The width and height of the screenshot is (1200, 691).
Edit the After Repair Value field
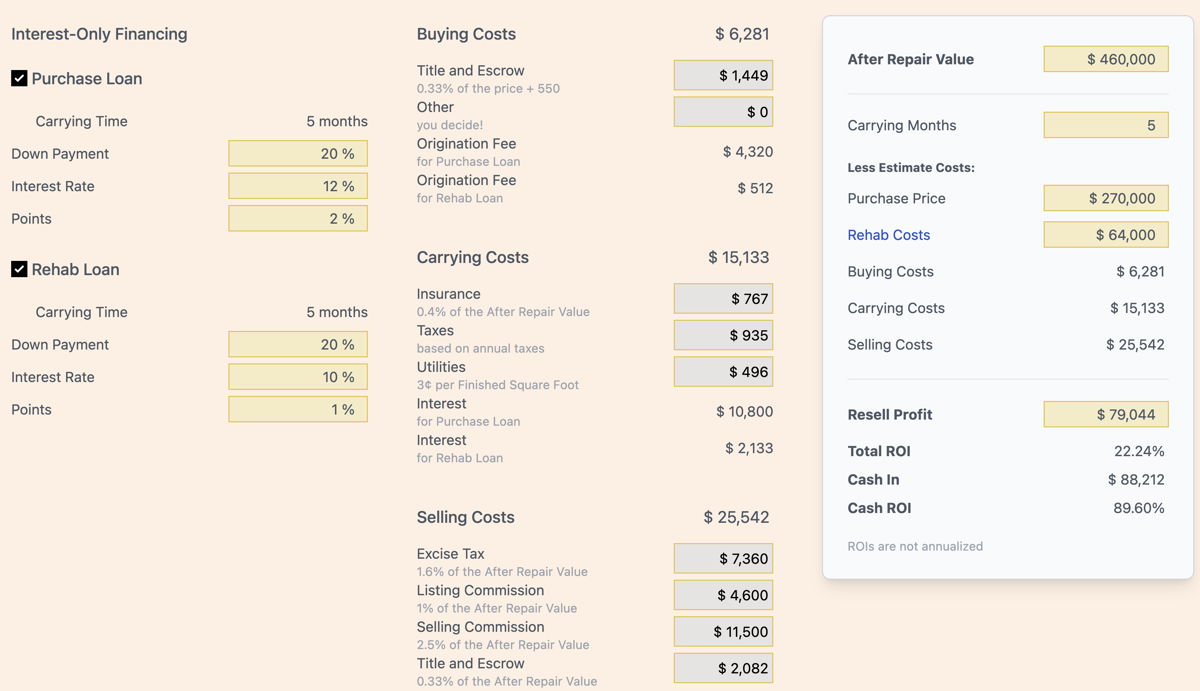(x=1106, y=59)
